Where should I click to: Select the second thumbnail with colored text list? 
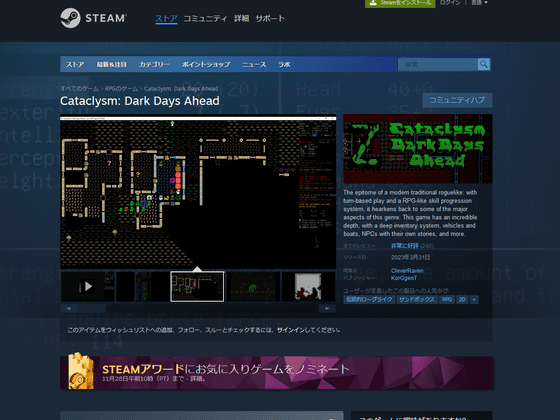(143, 286)
